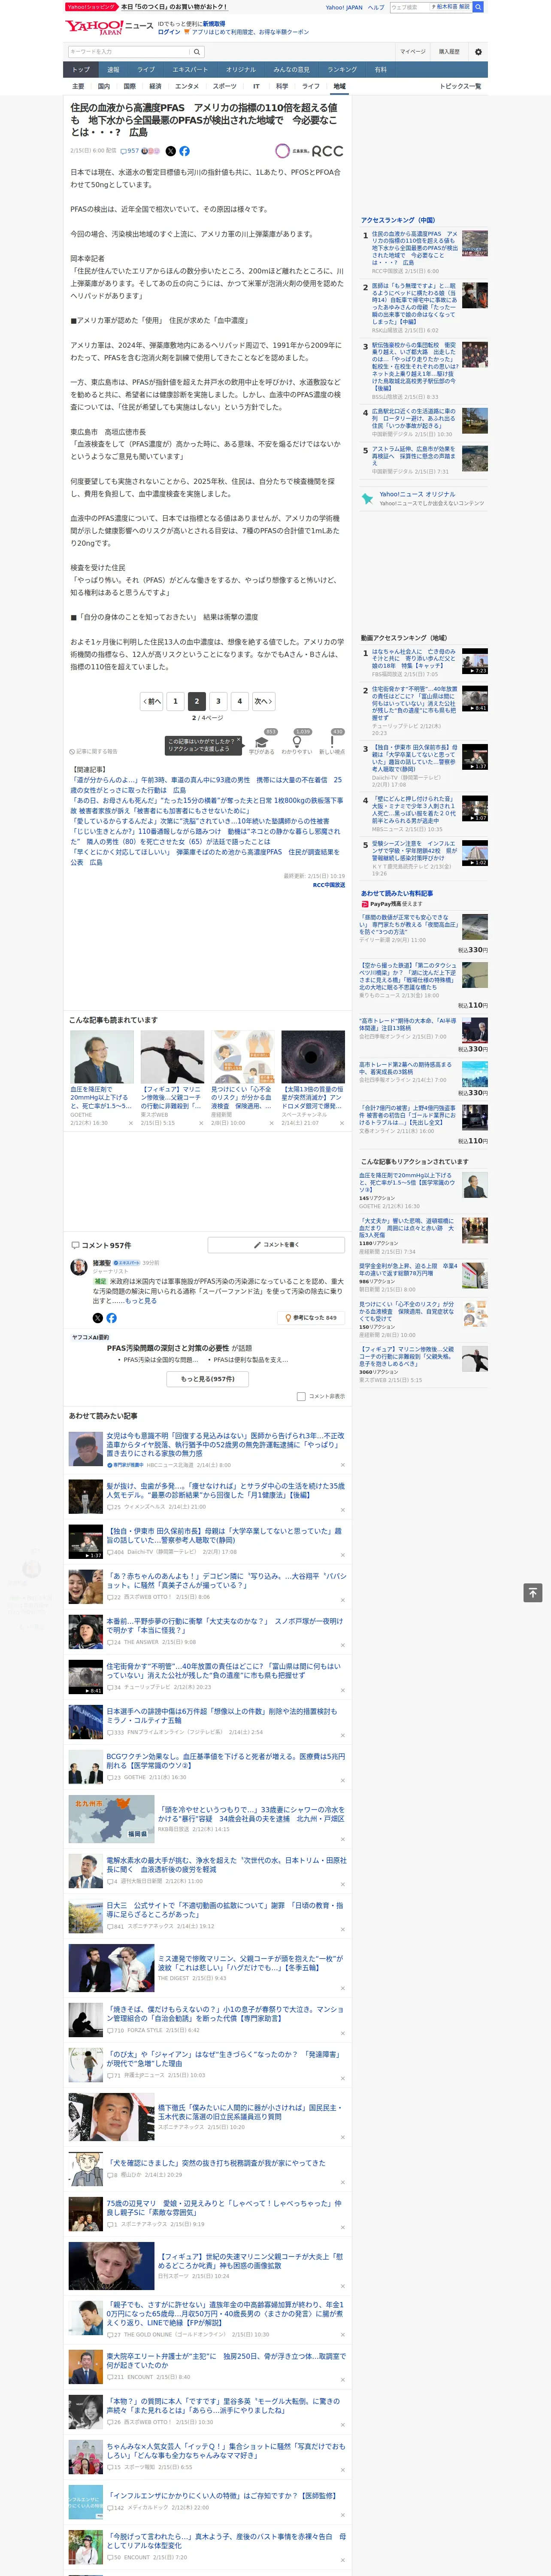Image resolution: width=551 pixels, height=2576 pixels.
Task: Play the 住宅街有害「不明管」ranking video thumbnail
Action: [475, 698]
